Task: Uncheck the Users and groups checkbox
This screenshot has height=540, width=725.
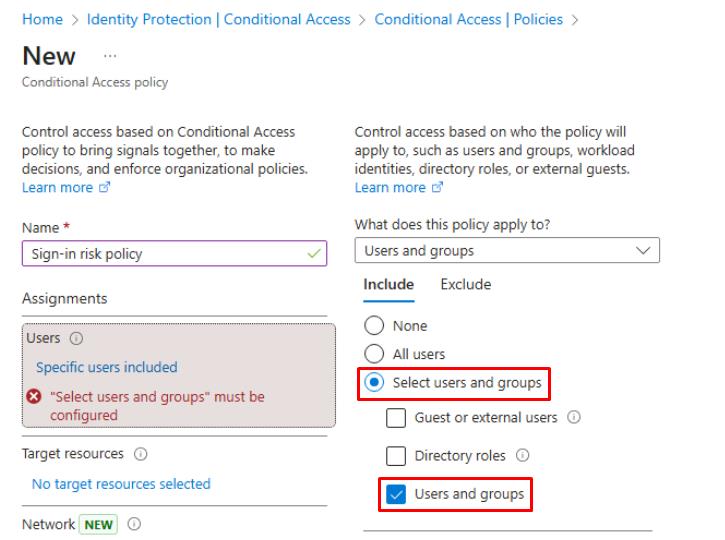Action: (x=396, y=495)
